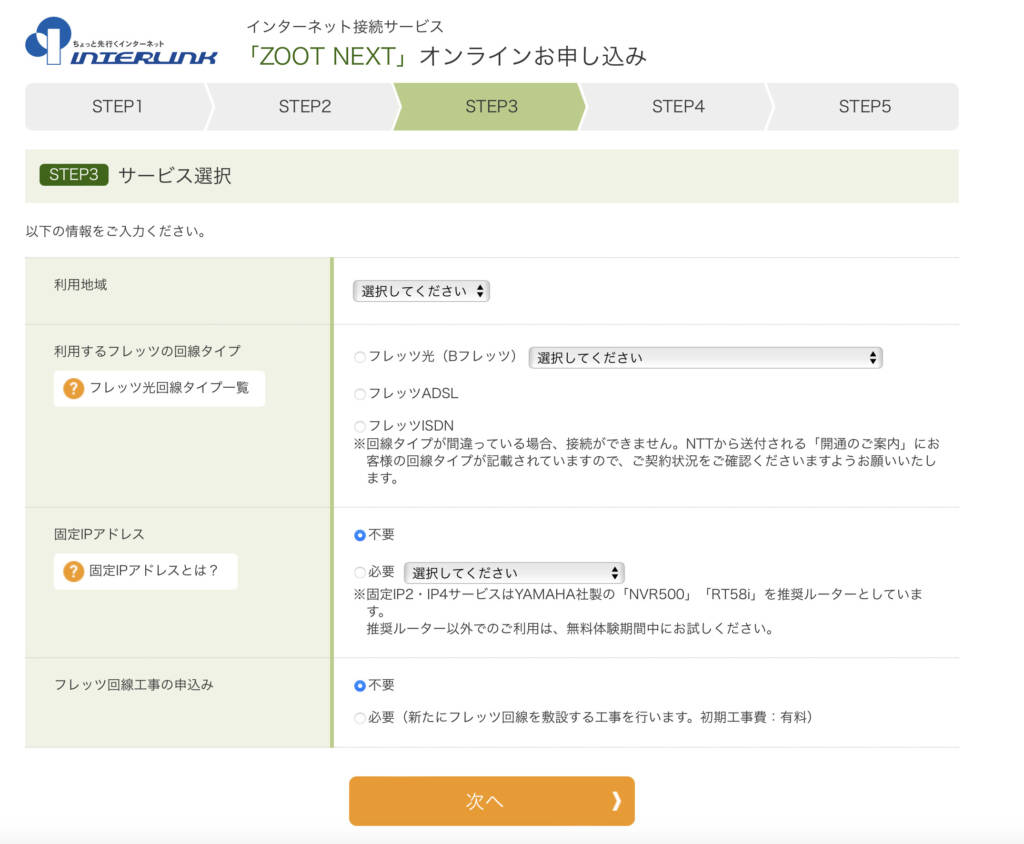
Task: Select the フレッツADSL radio button
Action: tap(359, 394)
